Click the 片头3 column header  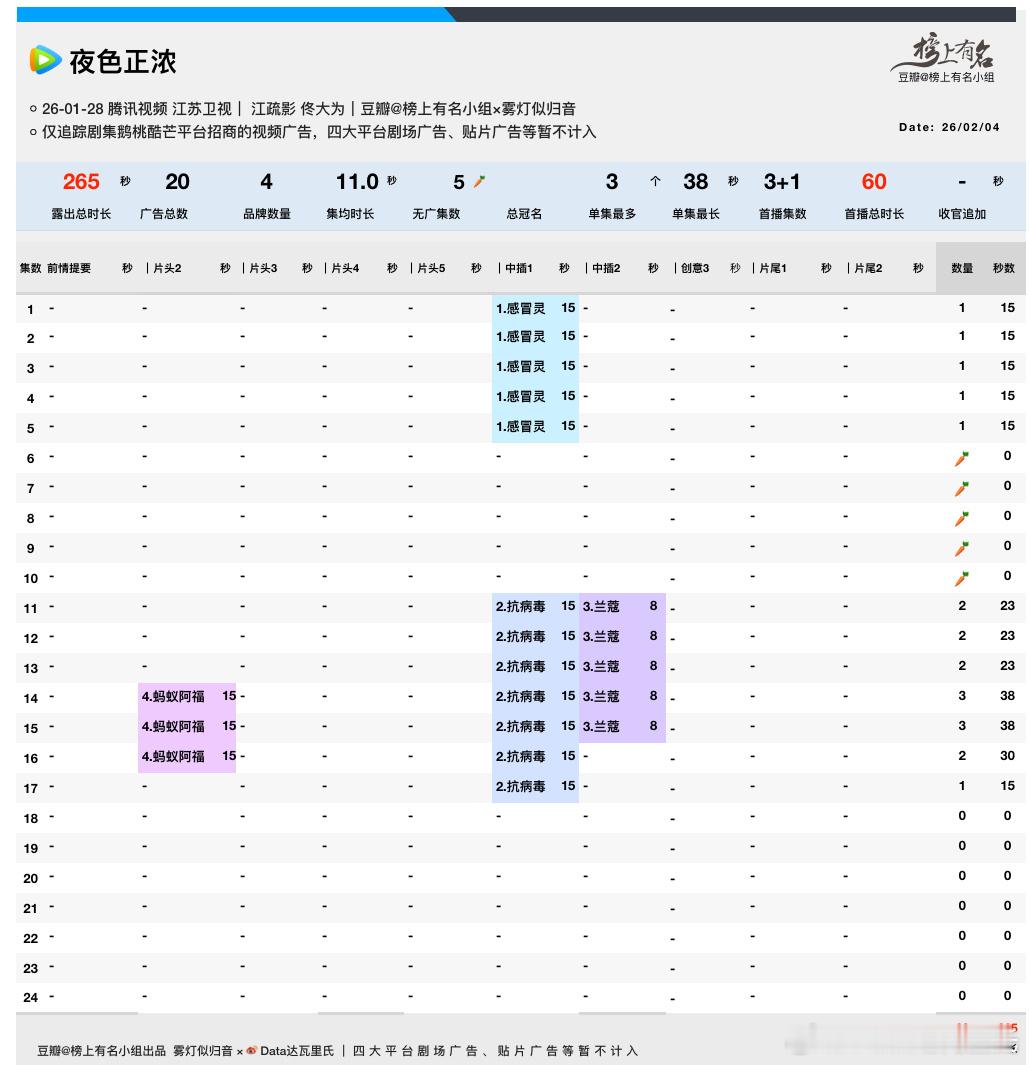point(263,268)
